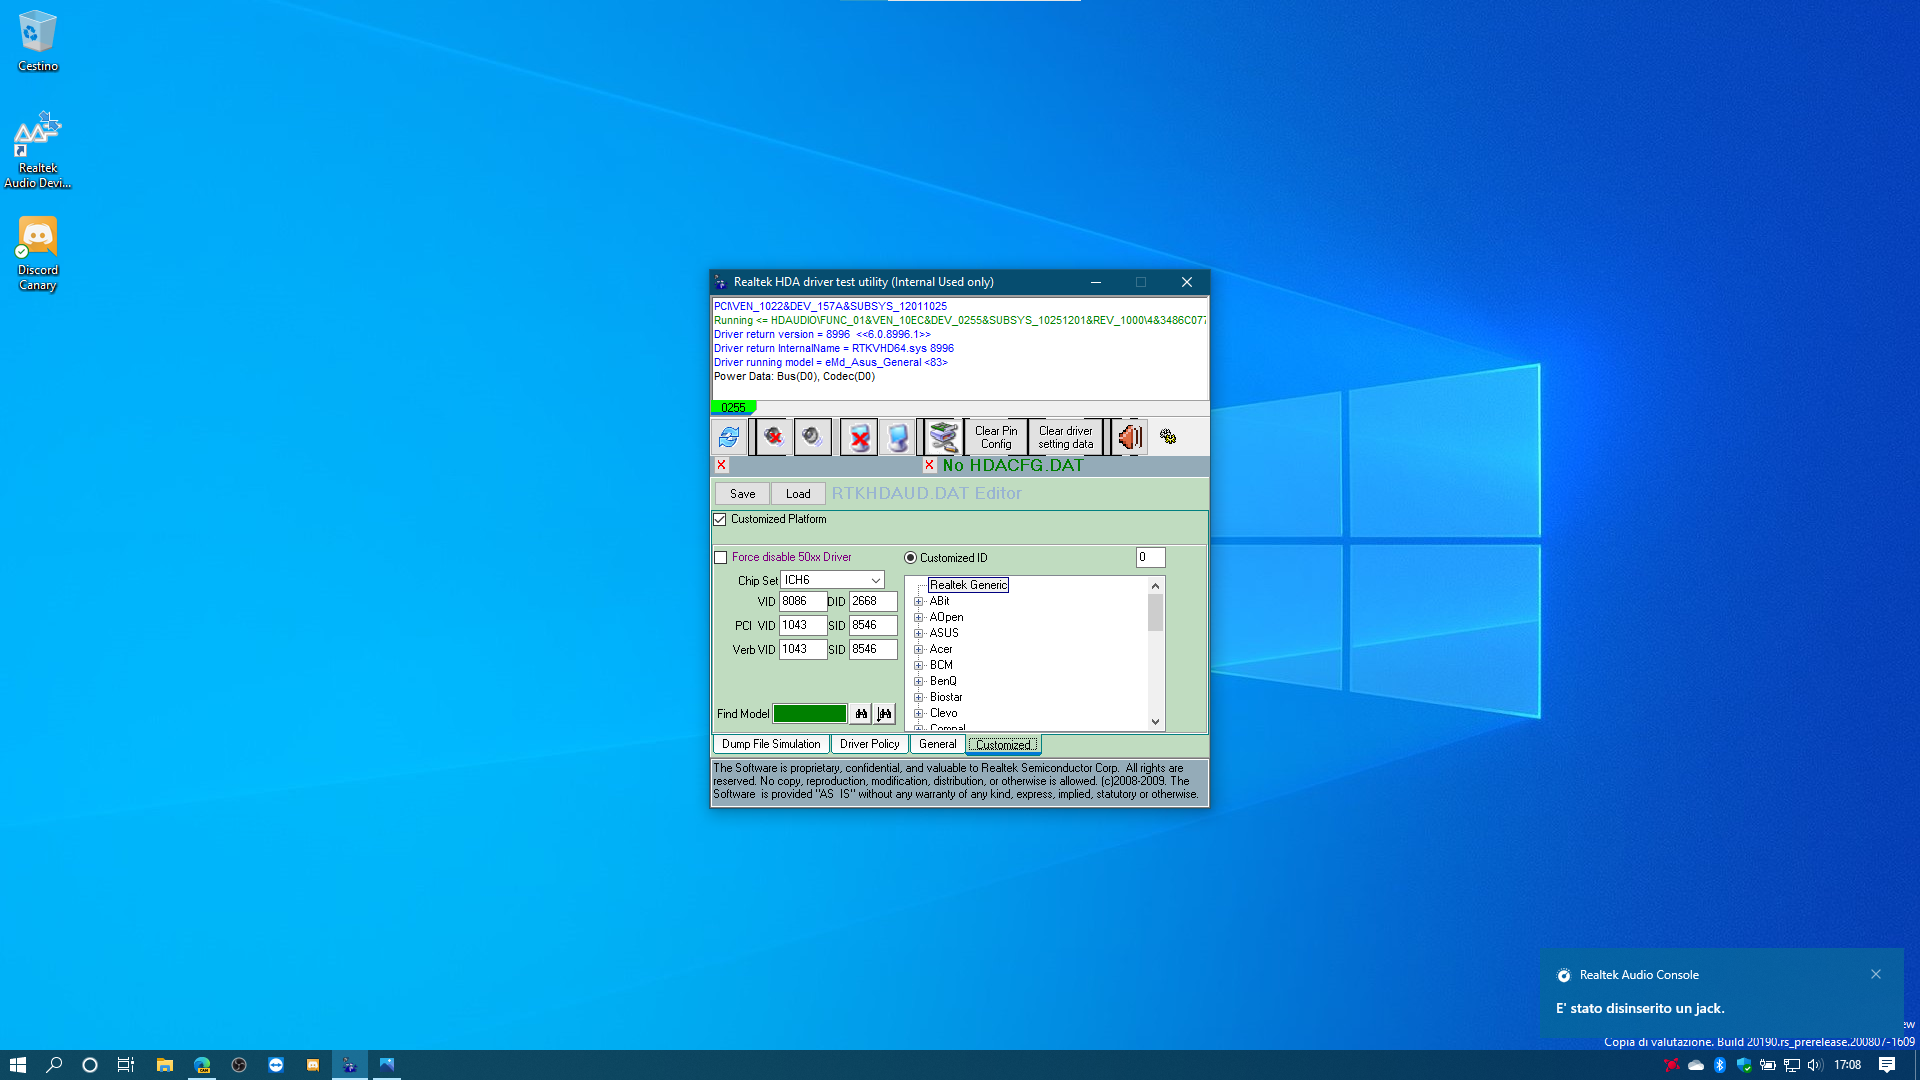Click the find-next binoculars icon
Viewport: 1920px width, 1080px height.
click(884, 714)
